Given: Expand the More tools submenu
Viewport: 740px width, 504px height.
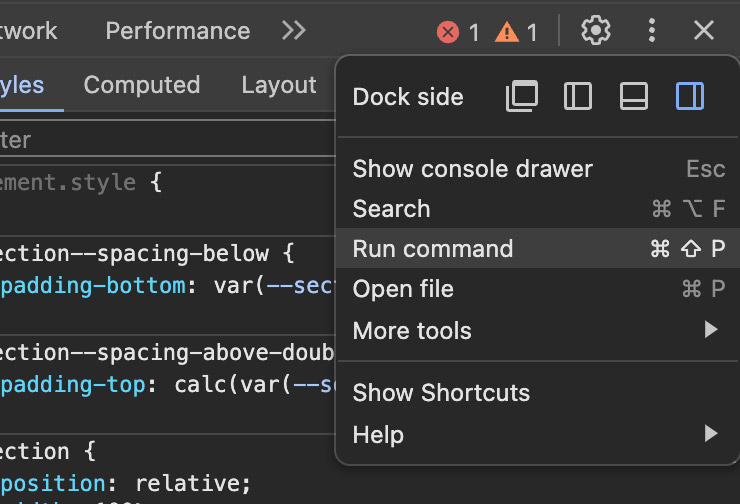Looking at the screenshot, I should [538, 330].
